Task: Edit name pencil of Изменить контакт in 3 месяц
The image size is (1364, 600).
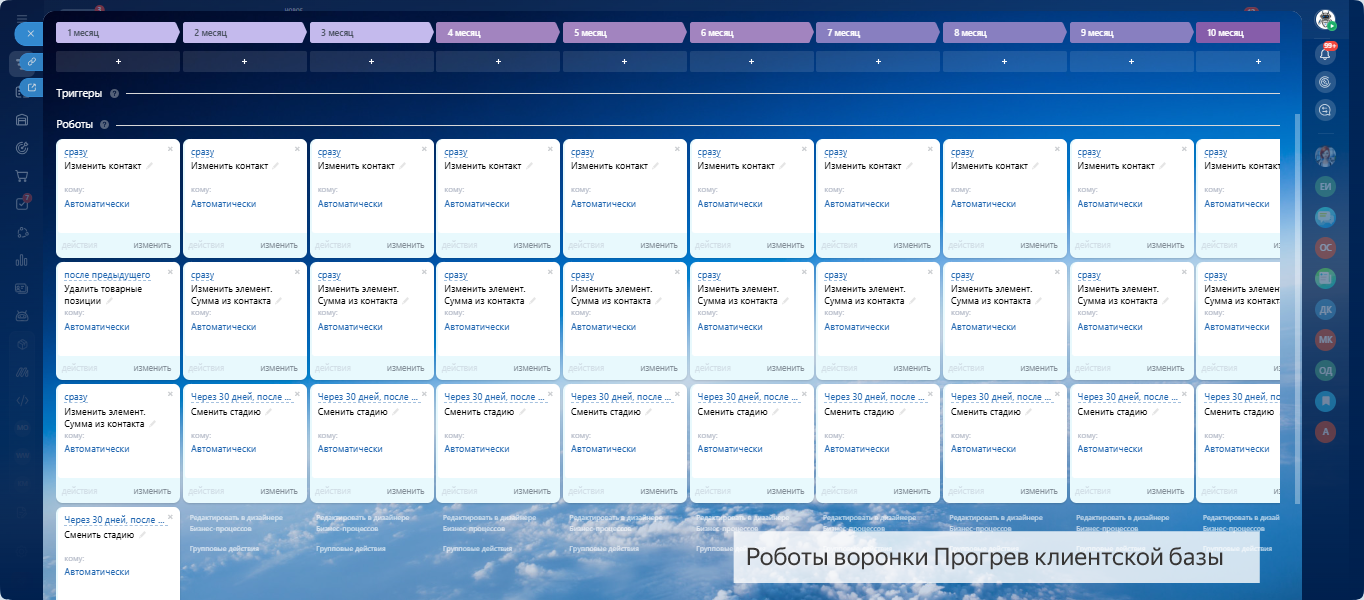Action: pyautogui.click(x=402, y=166)
